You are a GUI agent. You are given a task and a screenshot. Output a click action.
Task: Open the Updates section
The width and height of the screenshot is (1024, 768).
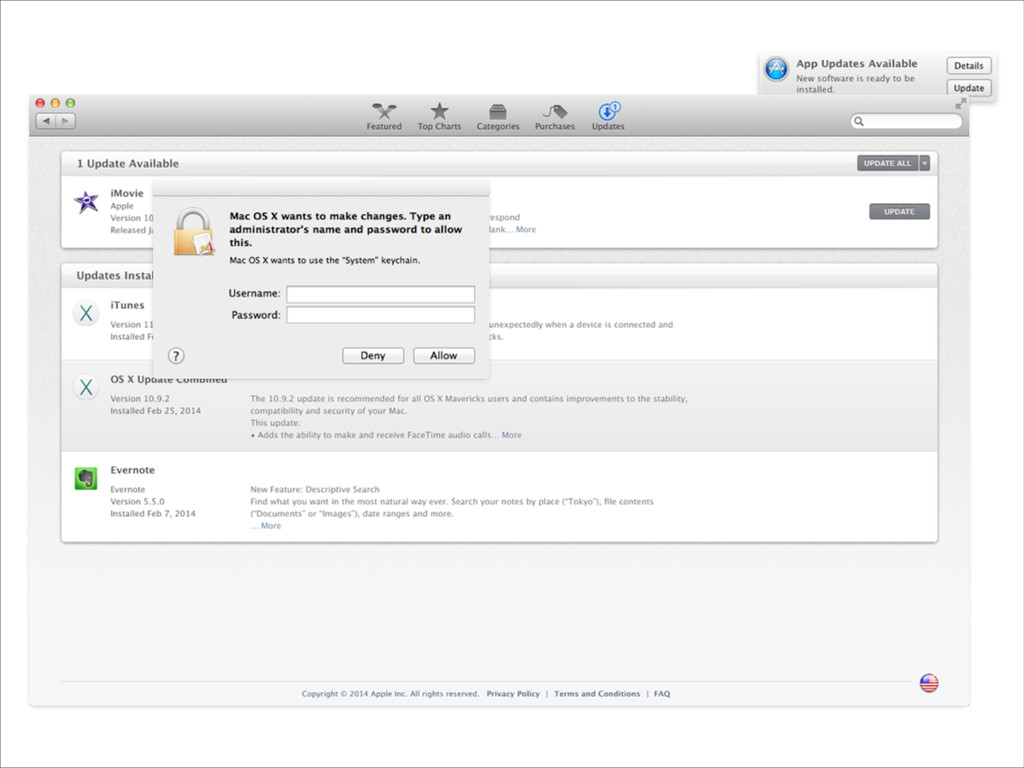tap(608, 117)
